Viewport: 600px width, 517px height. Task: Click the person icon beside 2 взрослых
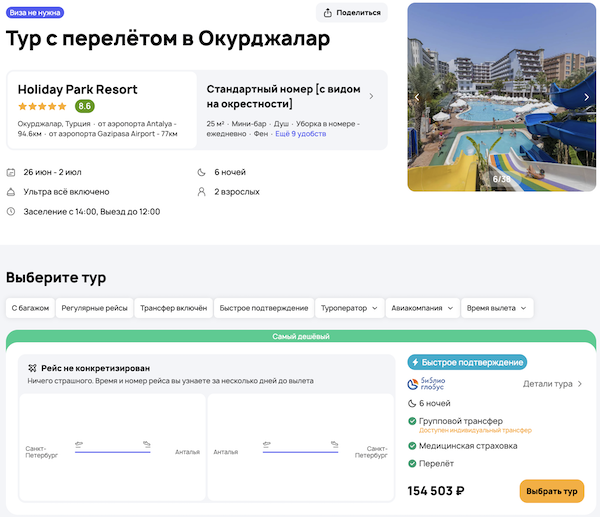[204, 192]
